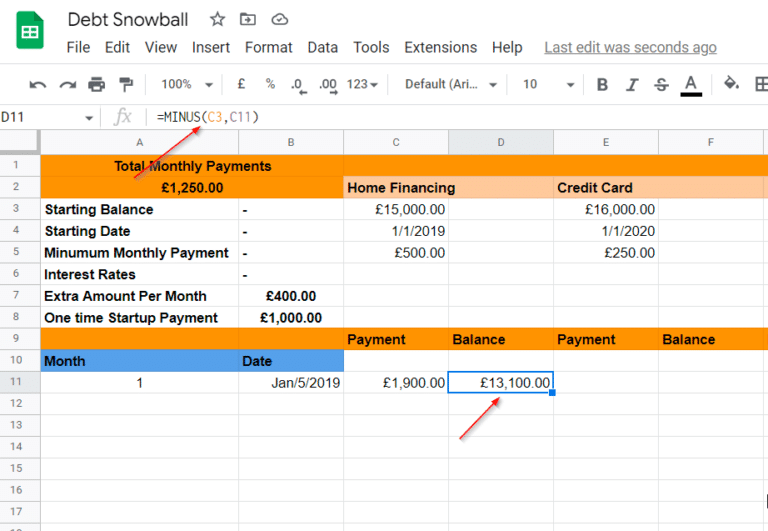Select the £16,000.00 starting balance cell

(x=606, y=209)
